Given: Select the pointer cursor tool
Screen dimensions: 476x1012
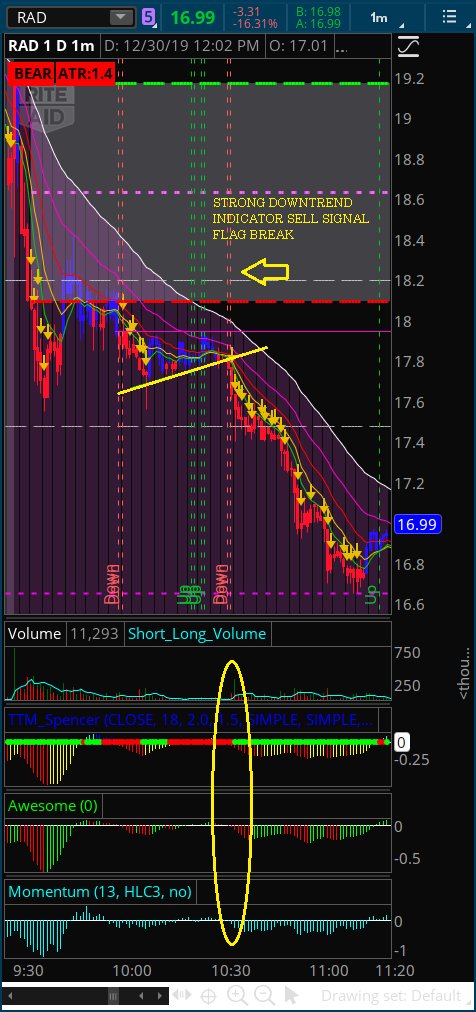Looking at the screenshot, I should 292,996.
